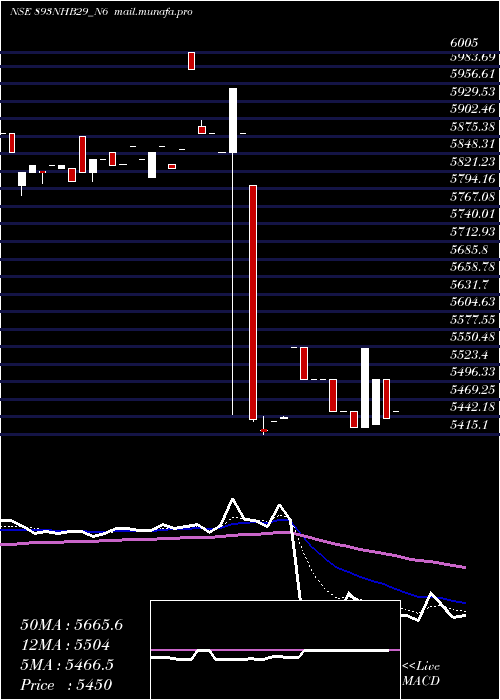Screen dimensions: 500x700
Task: Click the 5MA : 5466.5 readout
Action: point(67,665)
